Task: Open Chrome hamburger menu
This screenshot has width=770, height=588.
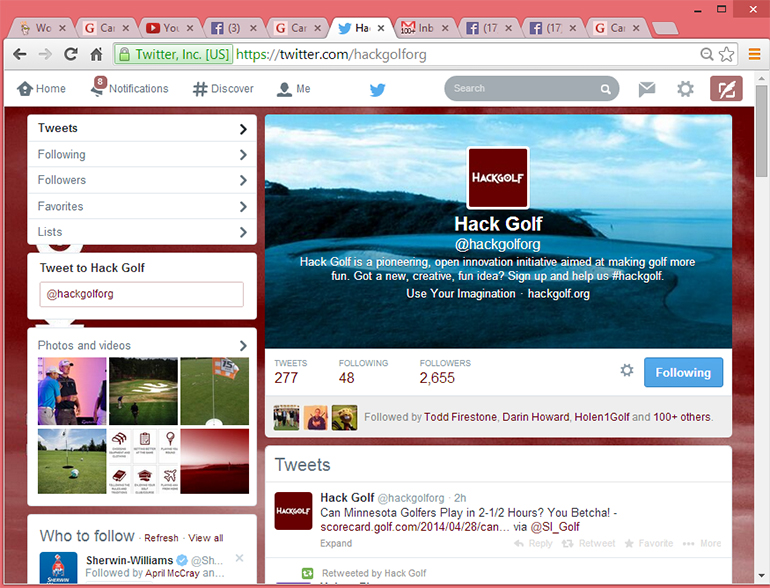Action: pos(754,54)
